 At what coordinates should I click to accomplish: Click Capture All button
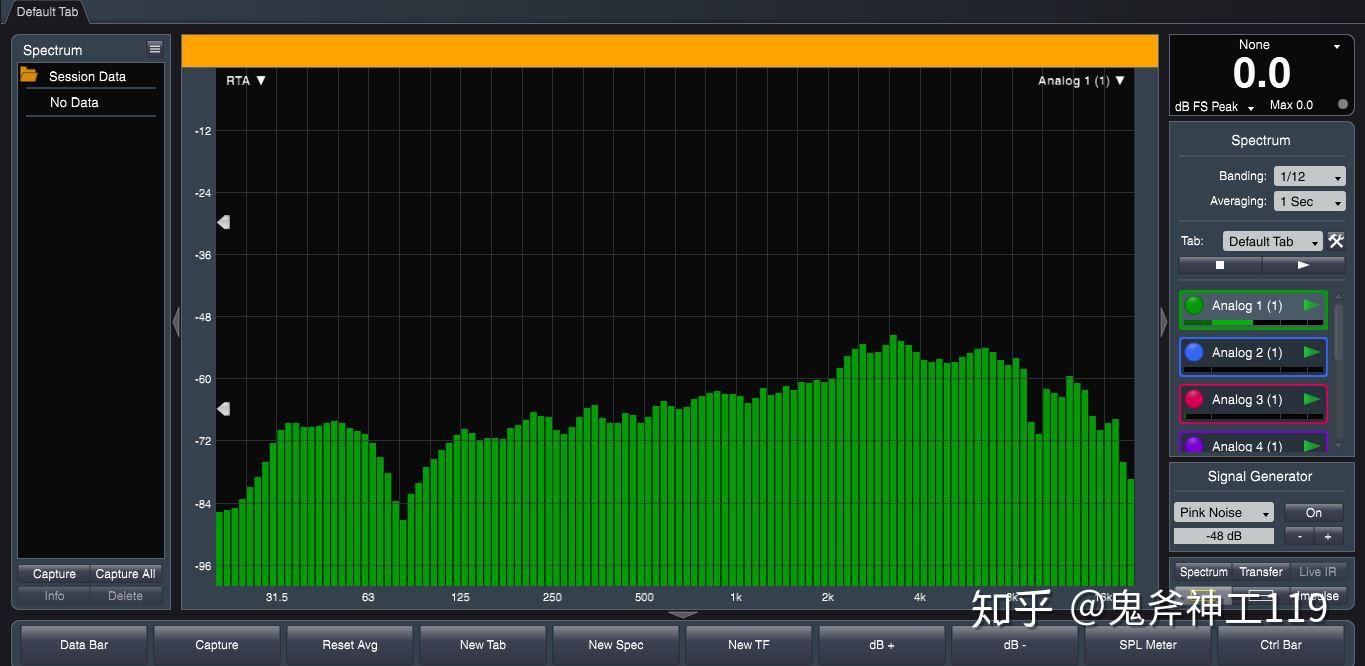coord(125,574)
